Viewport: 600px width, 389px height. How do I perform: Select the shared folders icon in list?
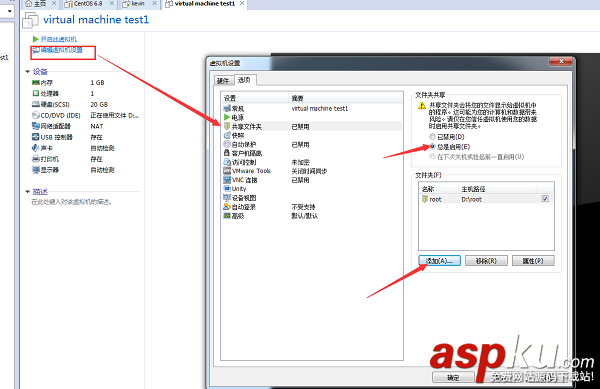pos(227,126)
